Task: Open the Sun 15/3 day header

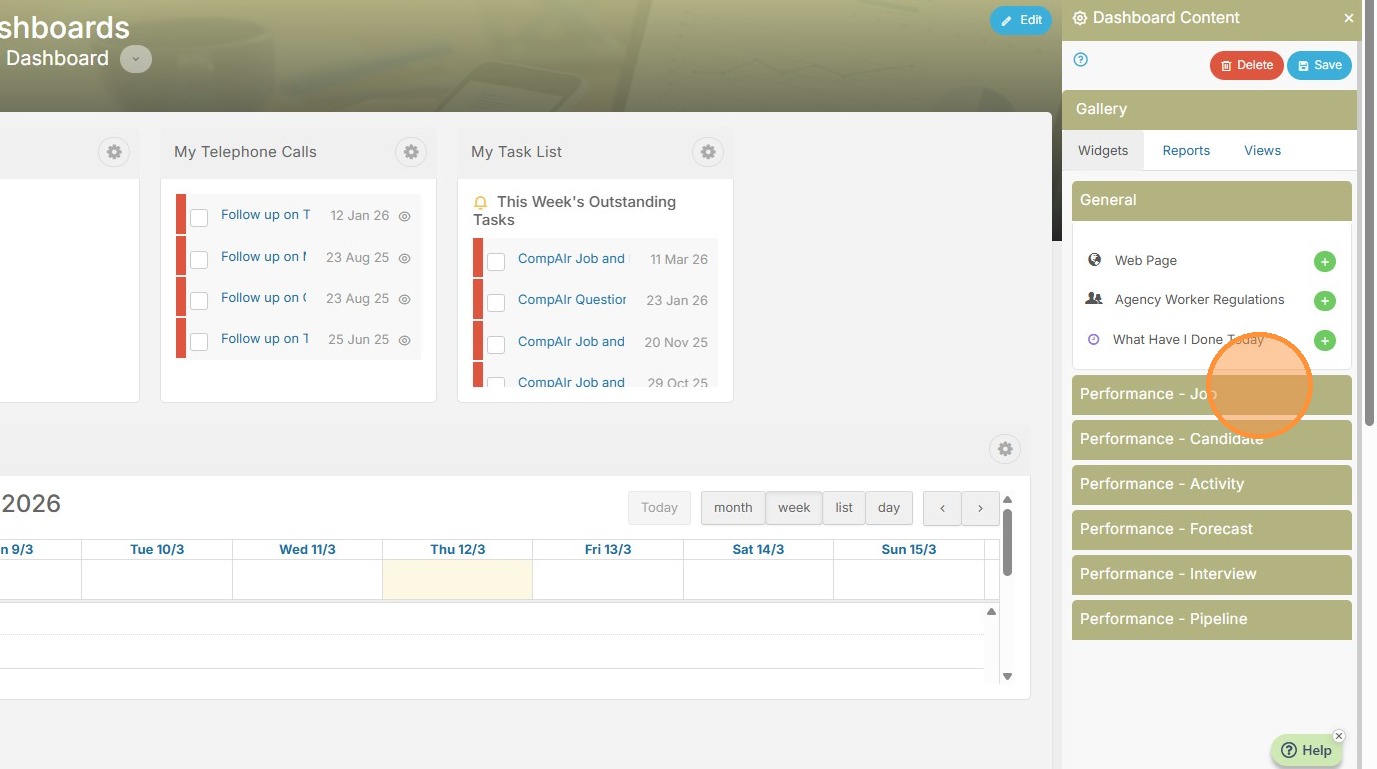Action: pyautogui.click(x=909, y=550)
